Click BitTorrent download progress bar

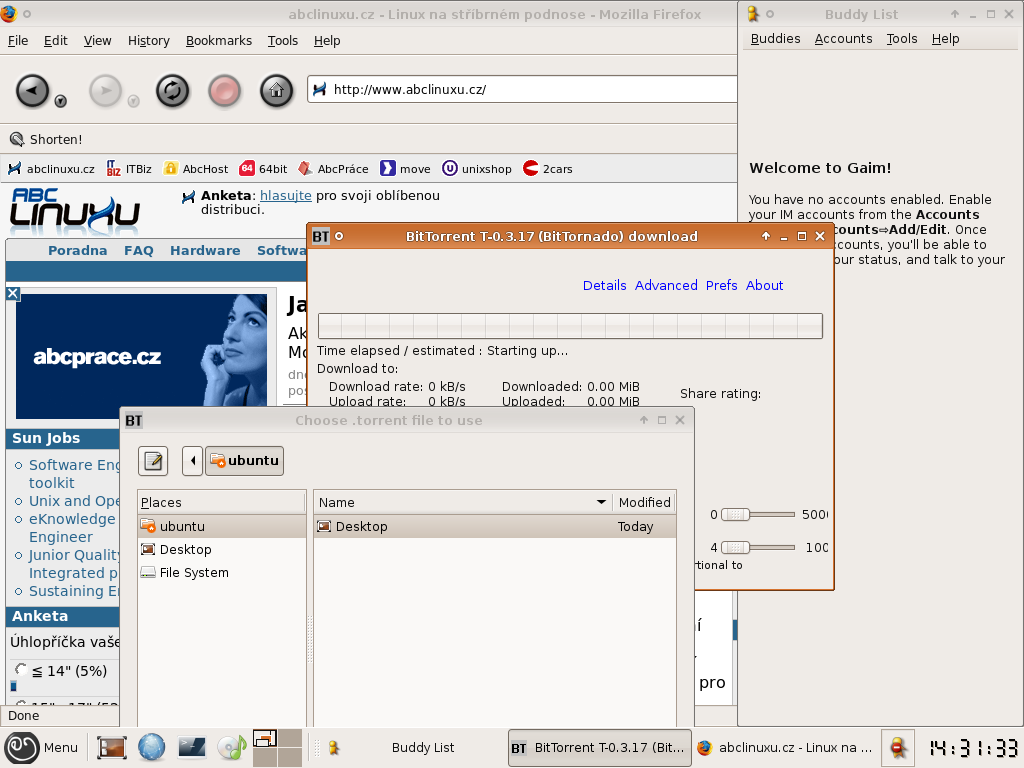coord(570,326)
